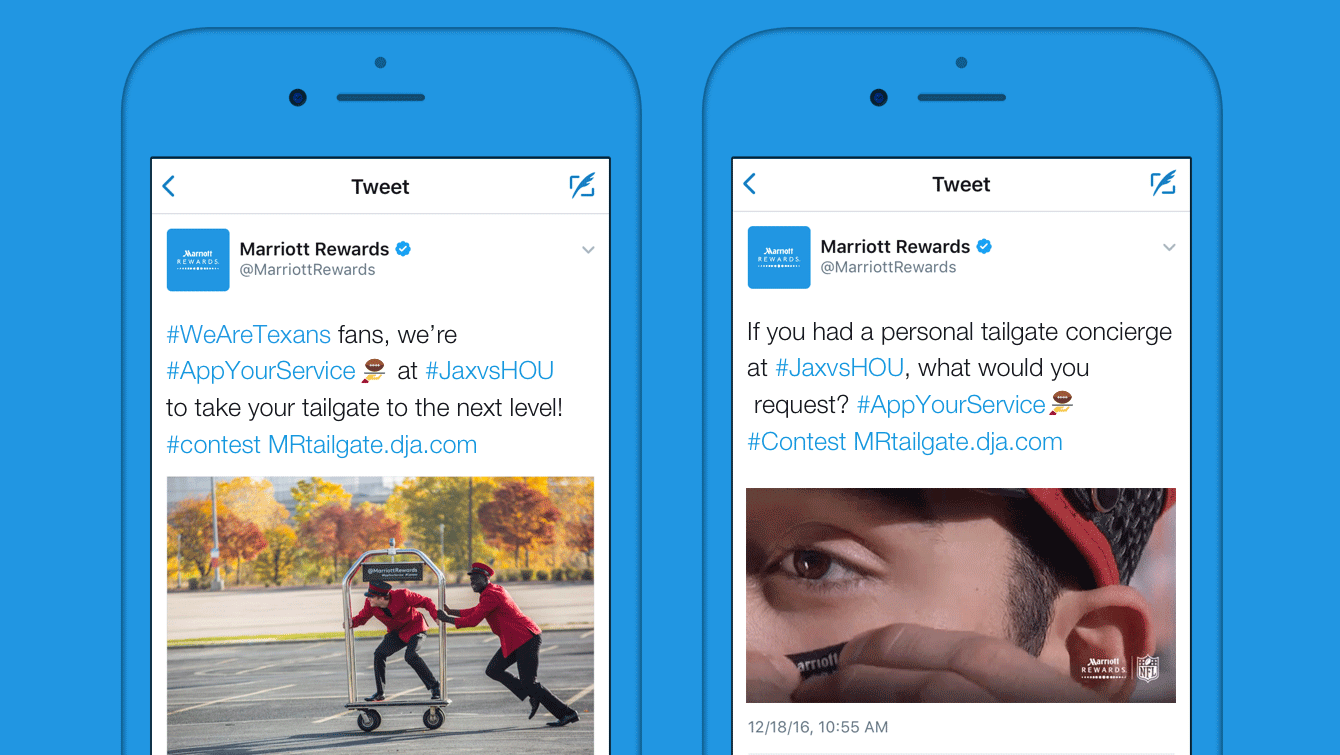This screenshot has width=1340, height=755.
Task: Expand tweet options chevron on right phone
Action: [x=1169, y=247]
